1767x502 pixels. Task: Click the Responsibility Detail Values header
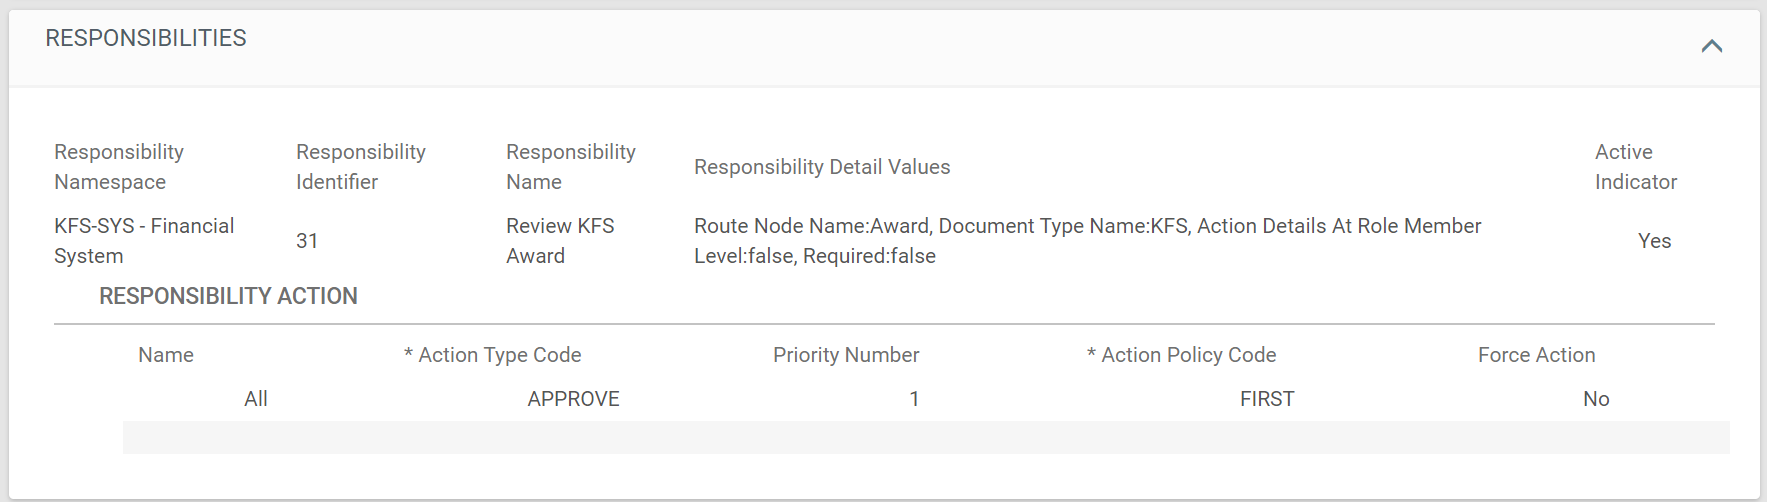[x=822, y=167]
